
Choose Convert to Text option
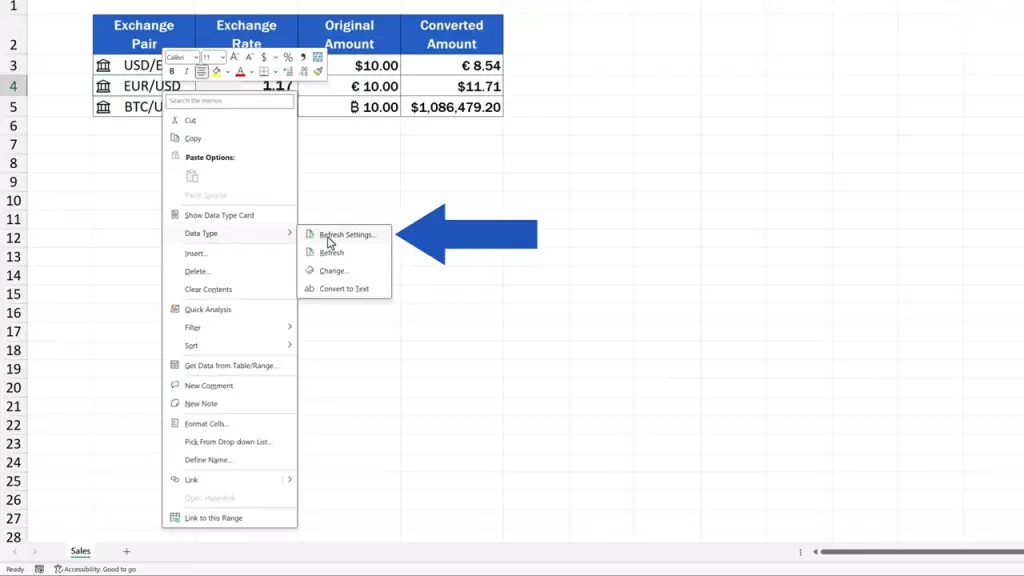pos(344,289)
